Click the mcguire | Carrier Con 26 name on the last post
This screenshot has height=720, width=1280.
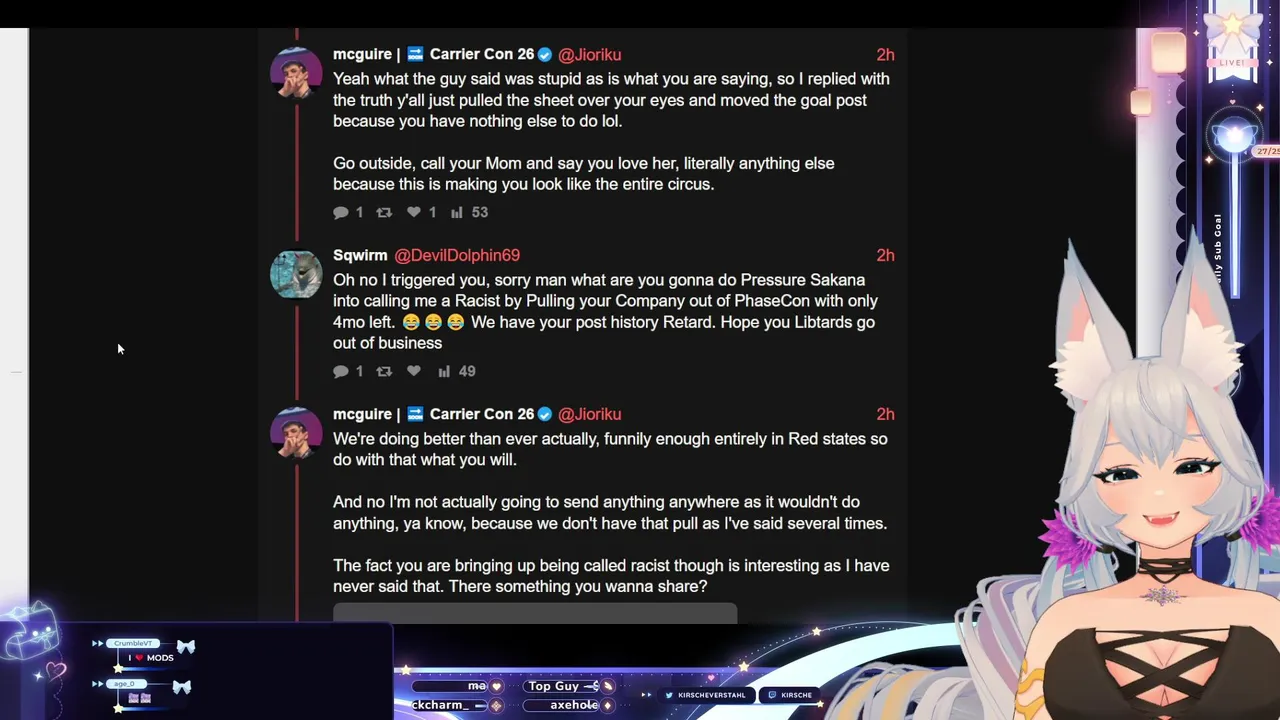click(434, 414)
